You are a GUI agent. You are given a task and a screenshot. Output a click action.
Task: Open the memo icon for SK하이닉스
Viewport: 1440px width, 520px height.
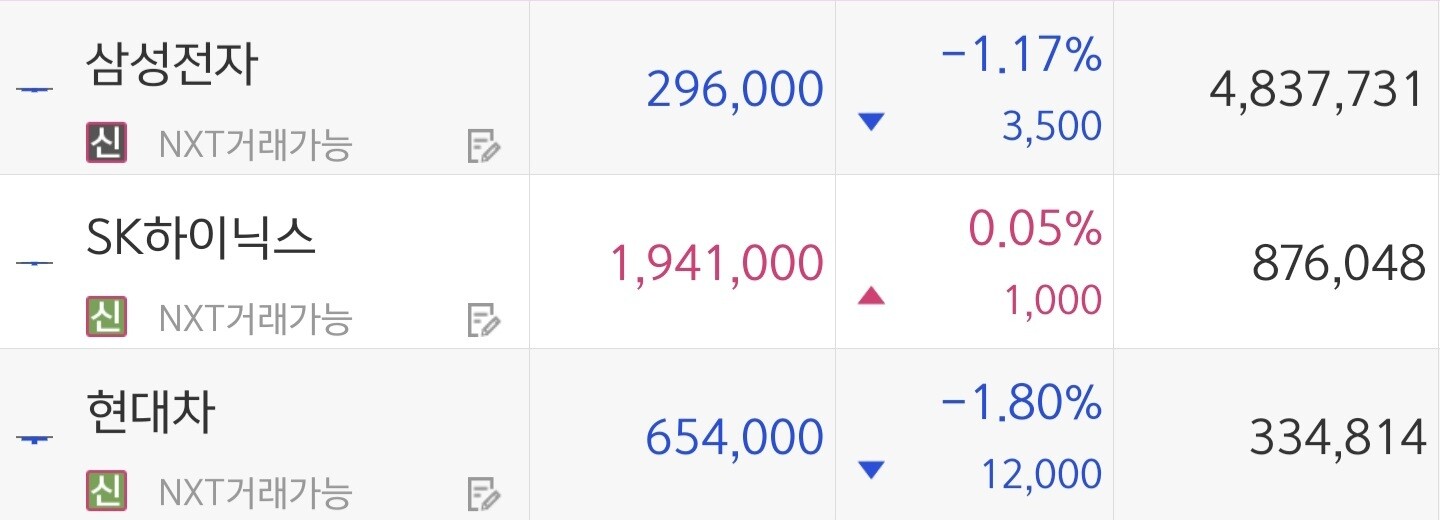pyautogui.click(x=484, y=320)
